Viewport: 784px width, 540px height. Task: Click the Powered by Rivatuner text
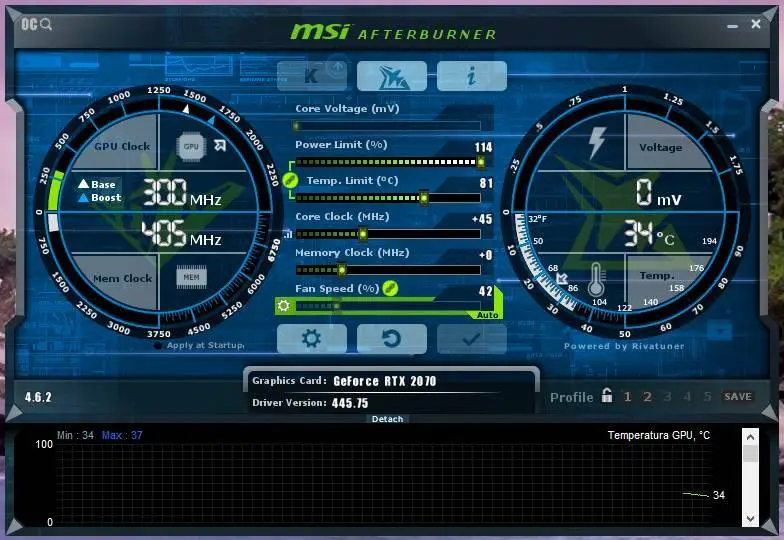[x=624, y=346]
